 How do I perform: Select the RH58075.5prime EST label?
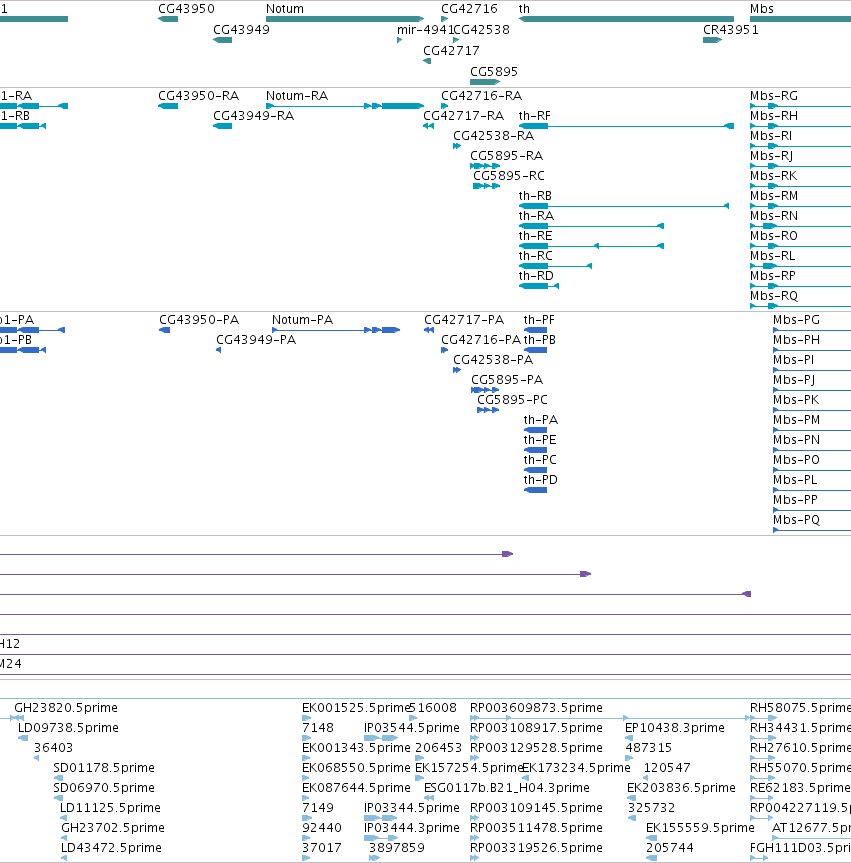coord(800,707)
